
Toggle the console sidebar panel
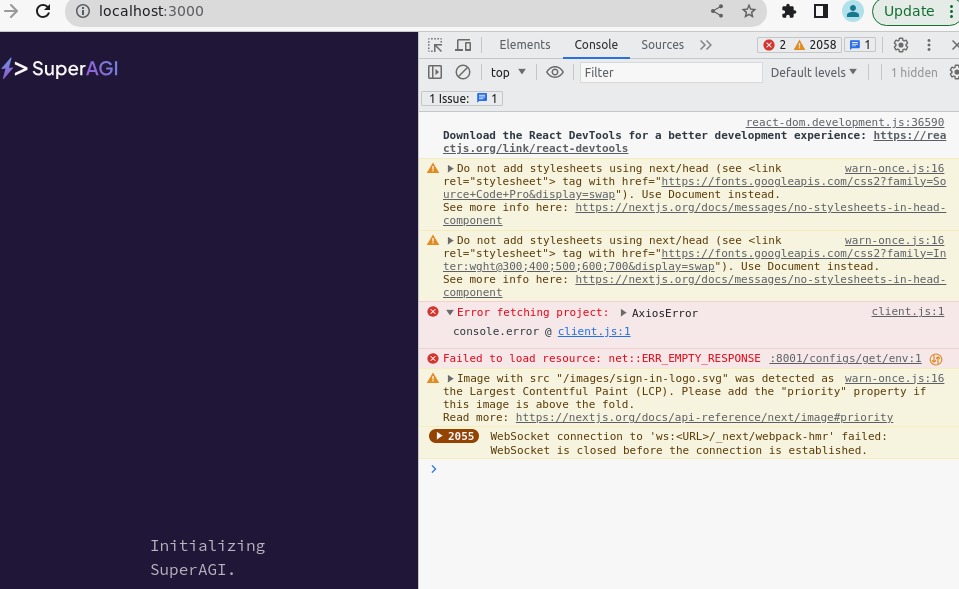(x=434, y=72)
